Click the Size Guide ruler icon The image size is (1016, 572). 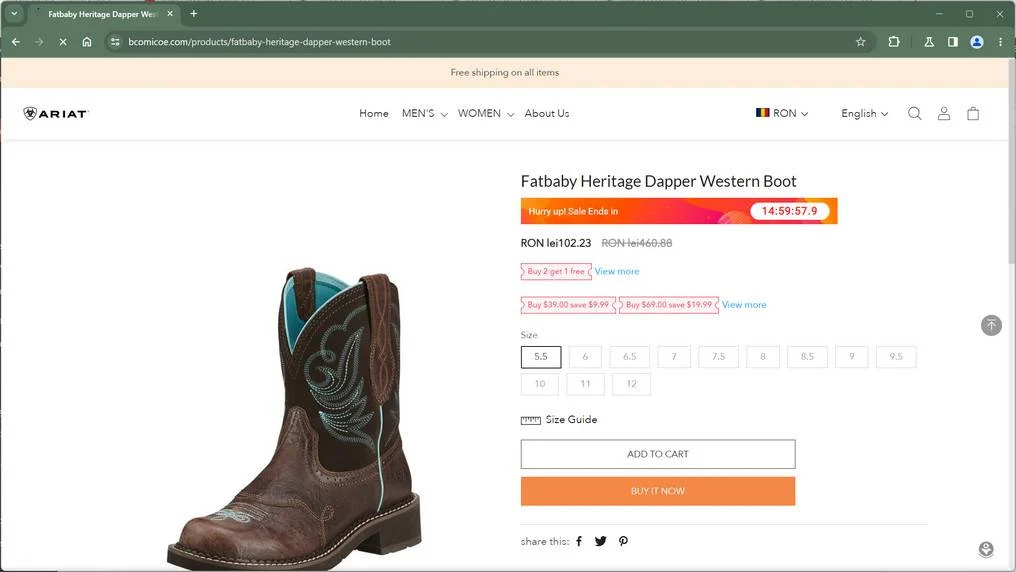click(x=530, y=420)
